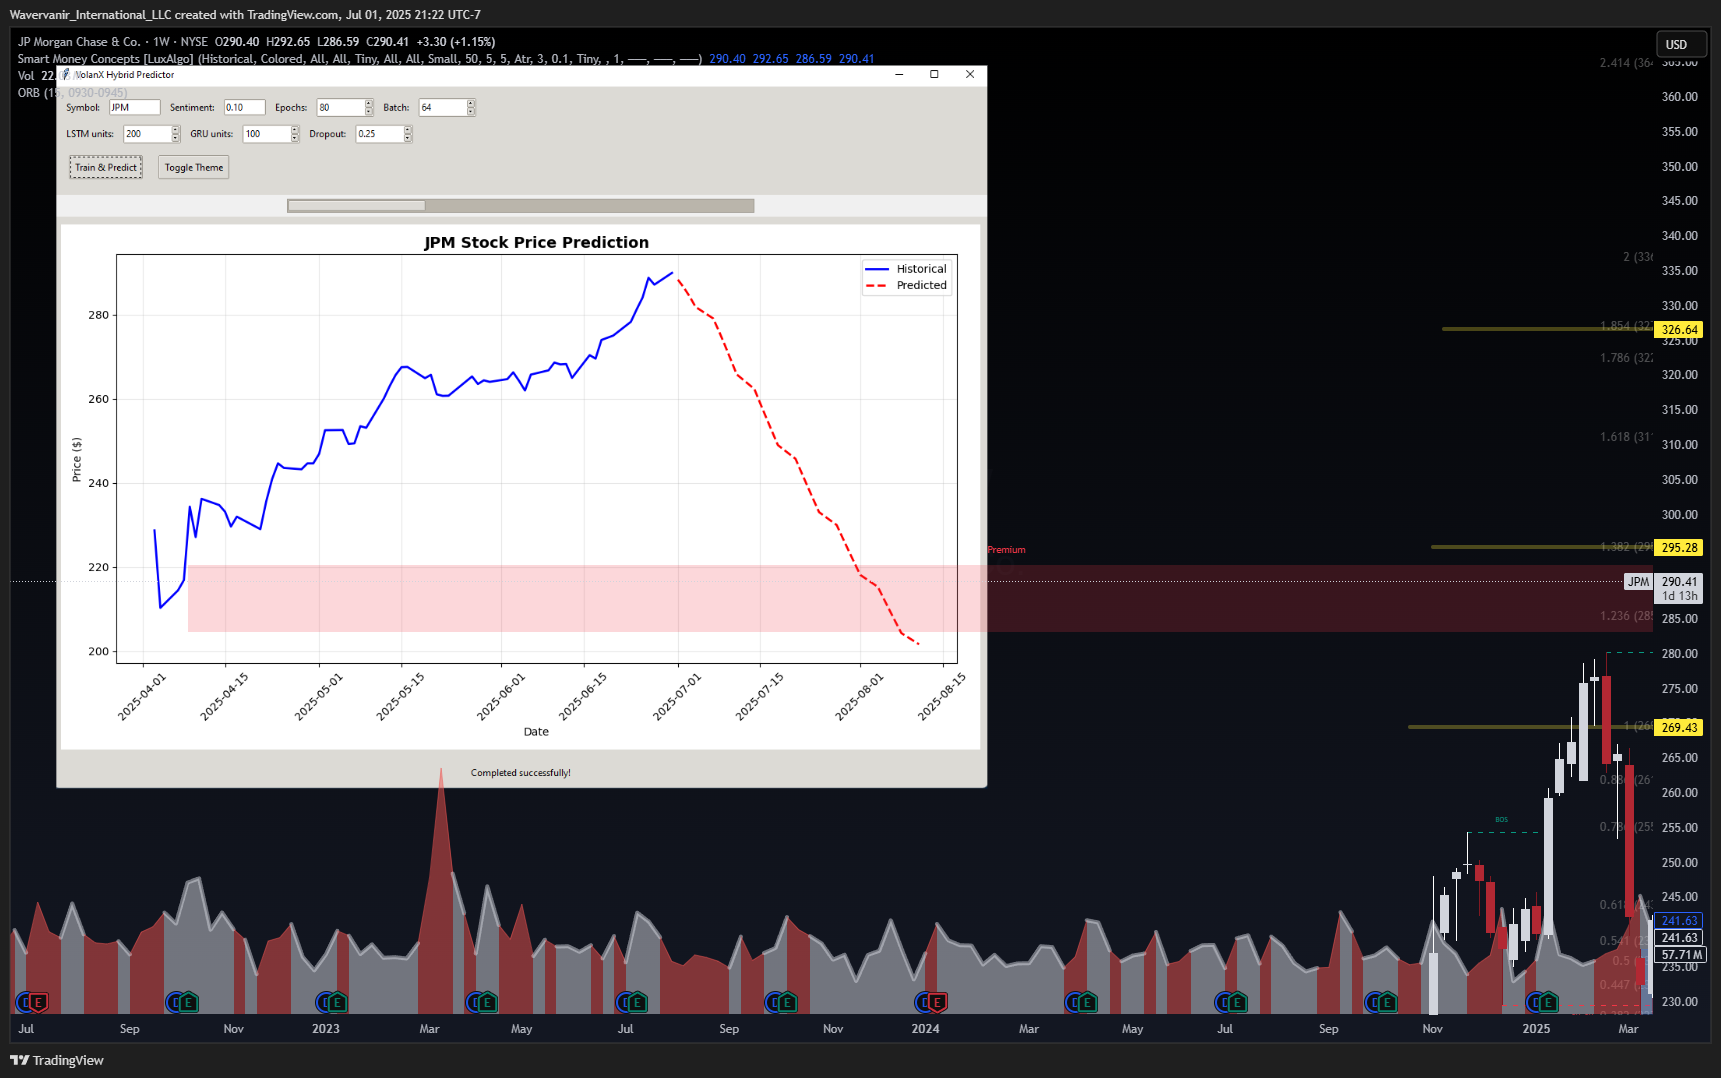Raise Dropout with its up arrow
1721x1078 pixels.
click(x=408, y=130)
